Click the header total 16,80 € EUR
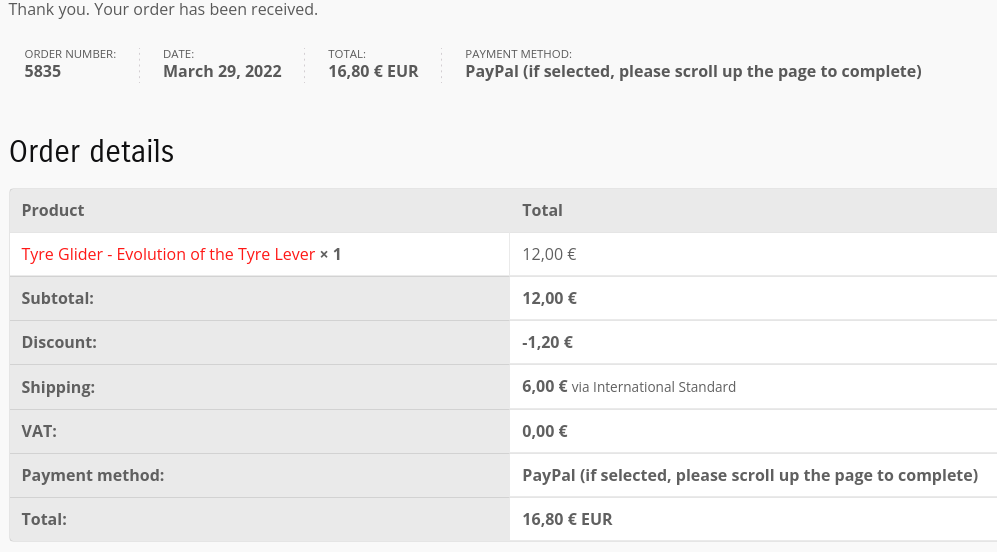The image size is (997, 552). coord(373,71)
